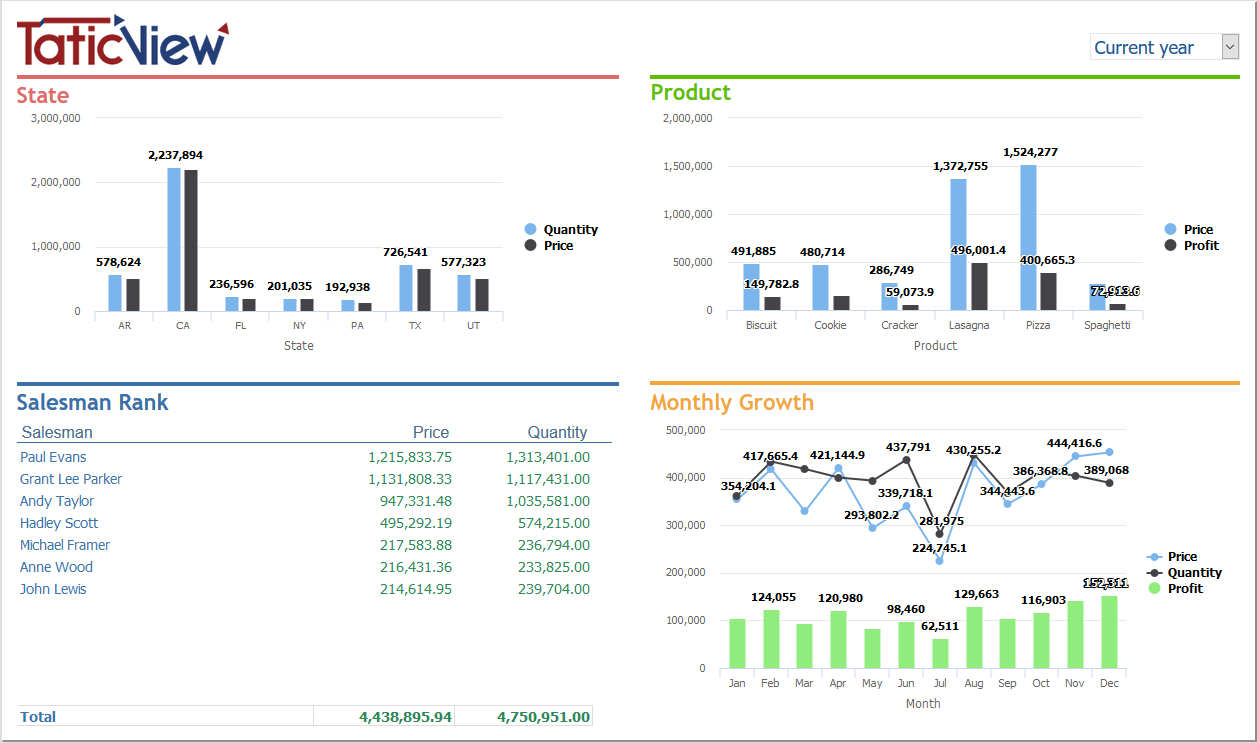Sort table by Salesman column header
The height and width of the screenshot is (743, 1257).
pyautogui.click(x=57, y=433)
